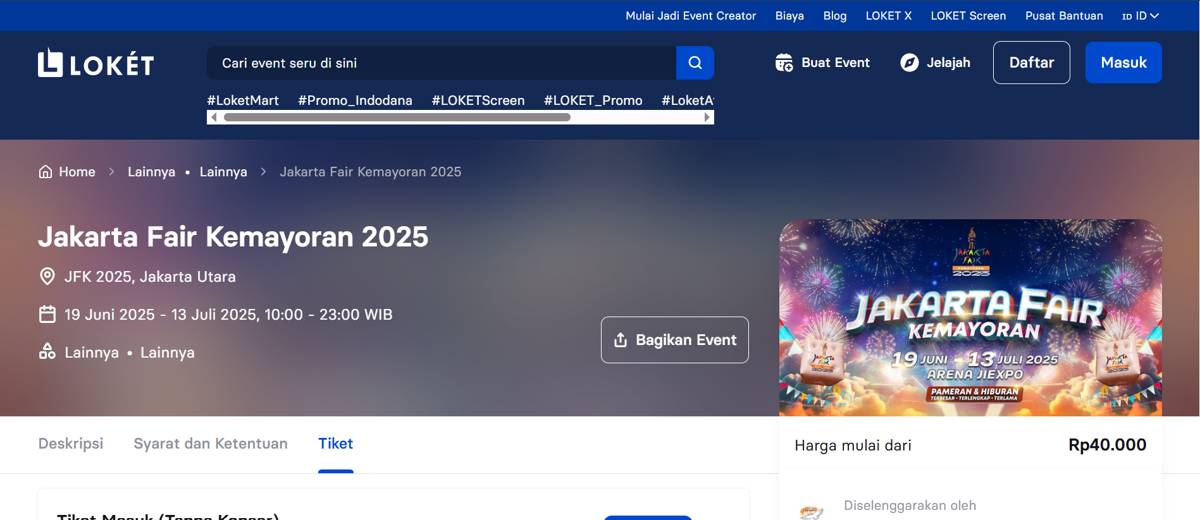Click the LOKET logo
The image size is (1200, 520).
[x=96, y=63]
